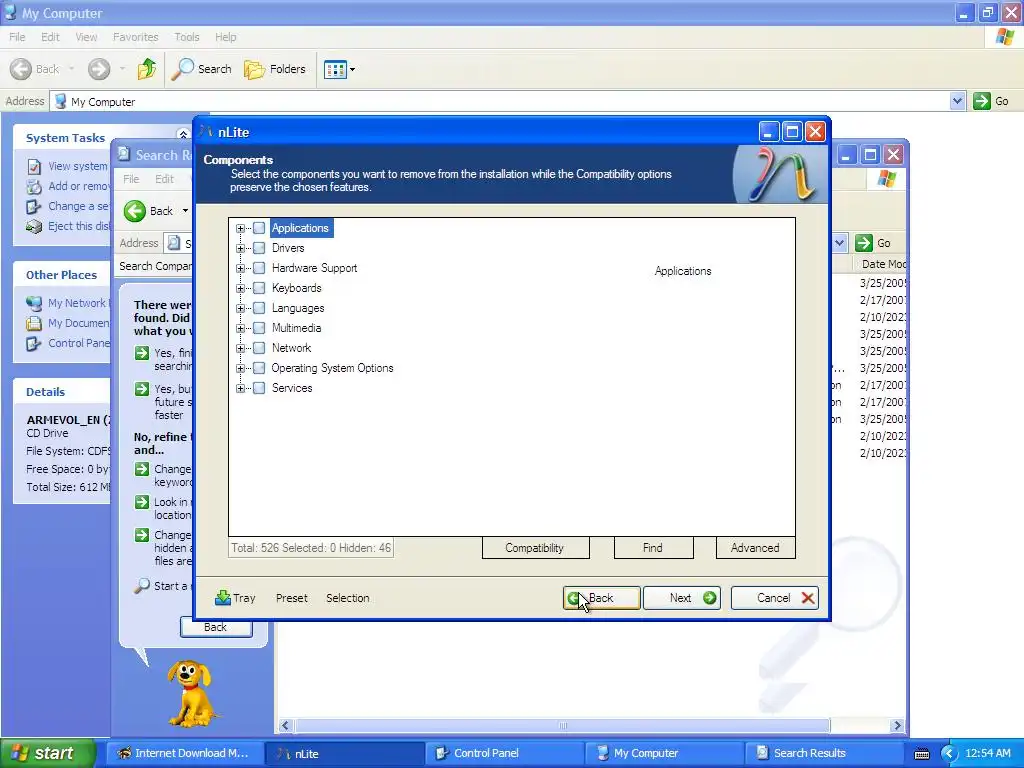The image size is (1024, 768).
Task: Click the Folders toolbar icon
Action: [254, 69]
